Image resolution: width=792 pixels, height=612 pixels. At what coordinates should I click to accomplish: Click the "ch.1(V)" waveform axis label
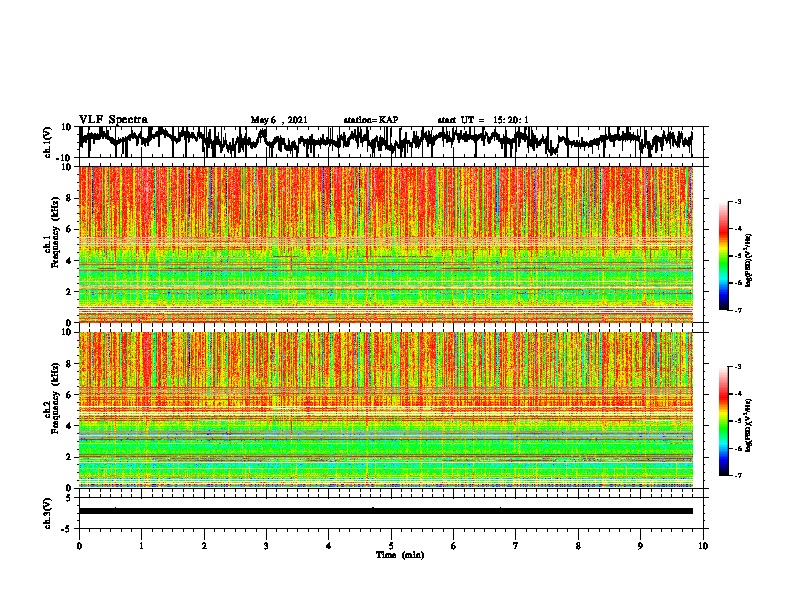[x=48, y=142]
